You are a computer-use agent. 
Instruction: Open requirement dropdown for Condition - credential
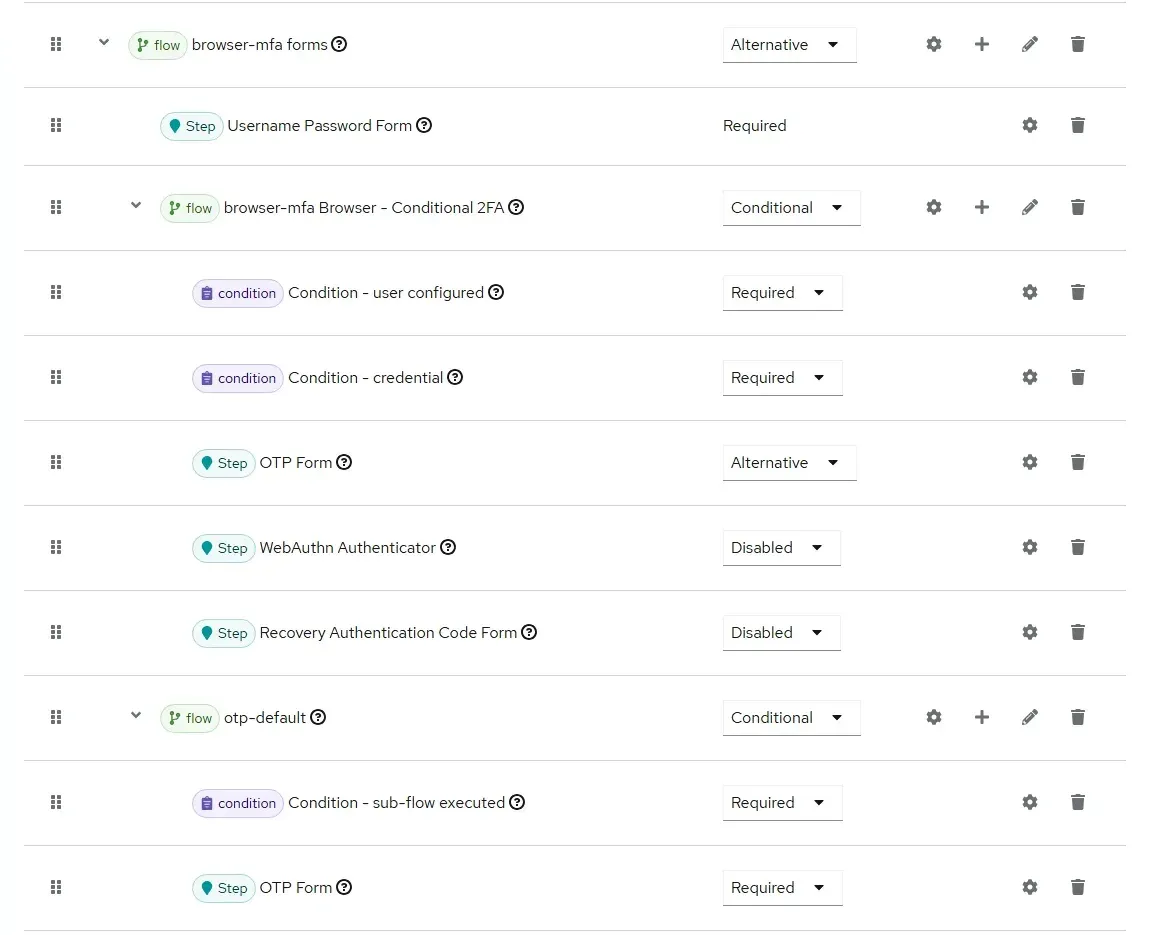783,378
